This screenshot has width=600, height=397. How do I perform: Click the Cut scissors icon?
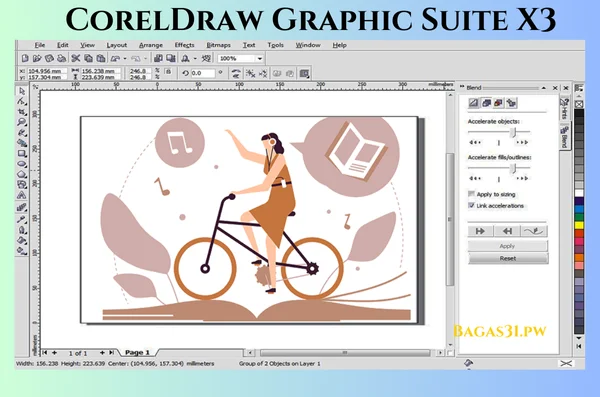coord(76,58)
